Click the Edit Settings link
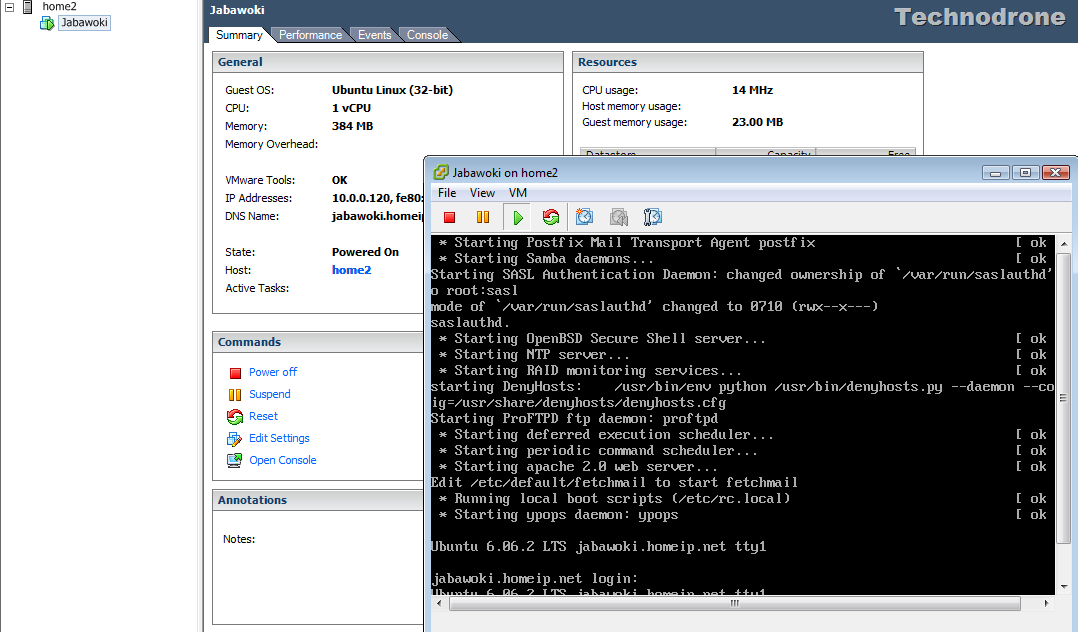The image size is (1078, 632). coord(279,438)
